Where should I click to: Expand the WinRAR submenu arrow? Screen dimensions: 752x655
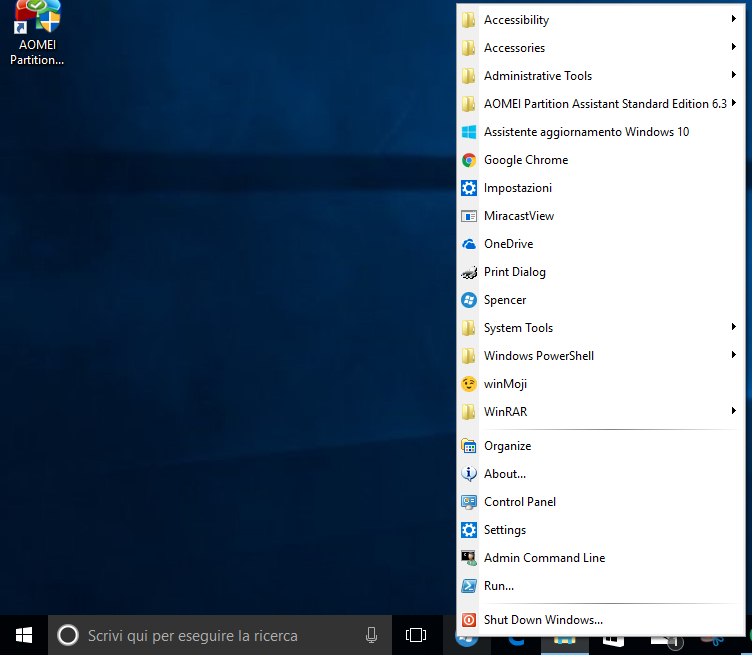point(733,410)
